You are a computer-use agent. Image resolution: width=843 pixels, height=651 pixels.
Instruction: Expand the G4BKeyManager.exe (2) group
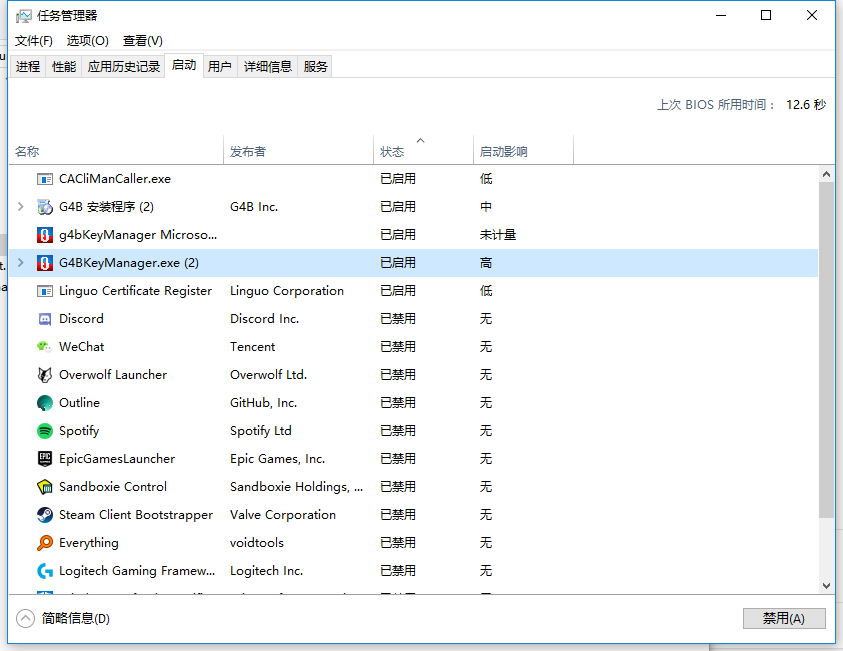click(20, 262)
